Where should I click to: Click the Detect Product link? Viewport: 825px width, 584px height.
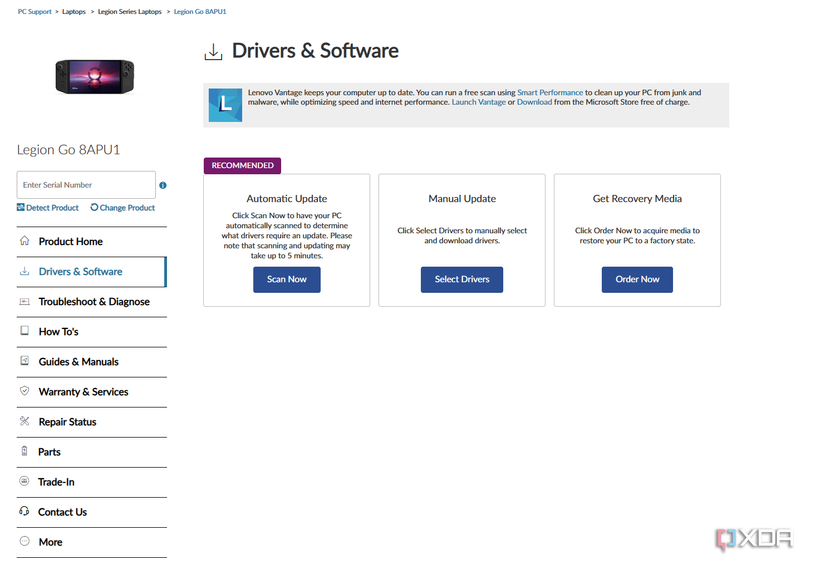pyautogui.click(x=48, y=208)
